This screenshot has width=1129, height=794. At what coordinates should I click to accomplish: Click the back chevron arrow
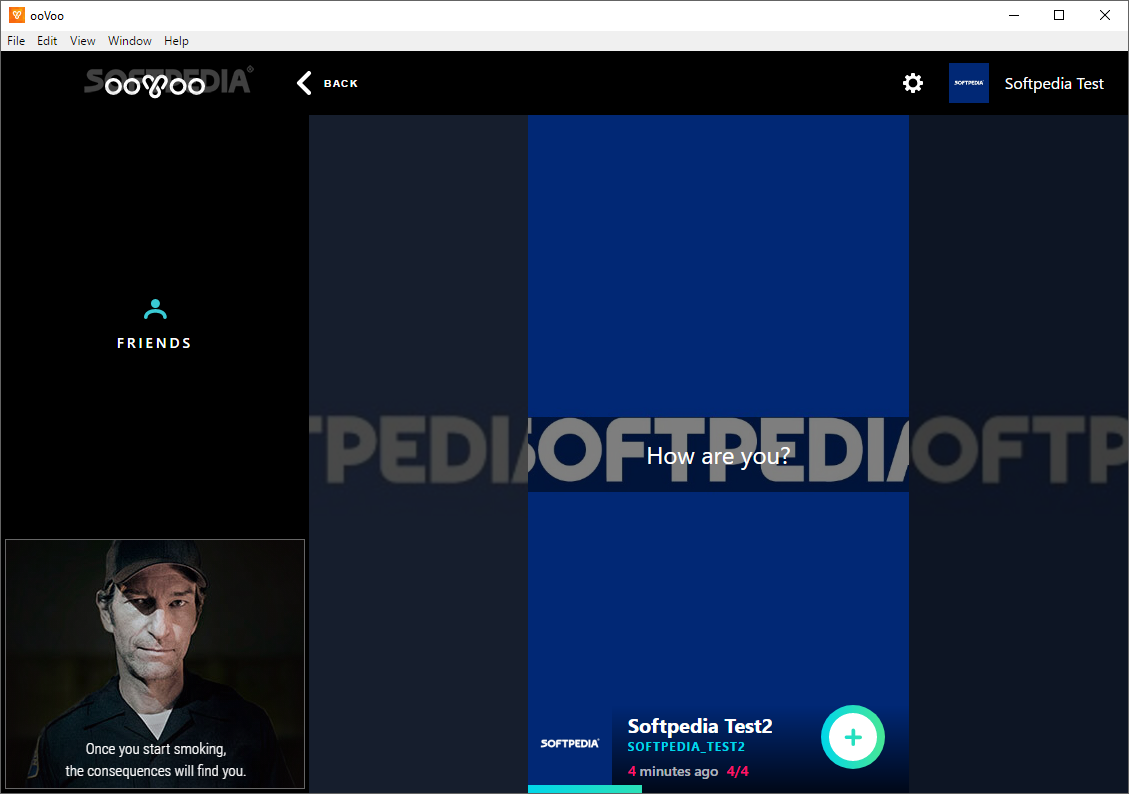(x=305, y=84)
